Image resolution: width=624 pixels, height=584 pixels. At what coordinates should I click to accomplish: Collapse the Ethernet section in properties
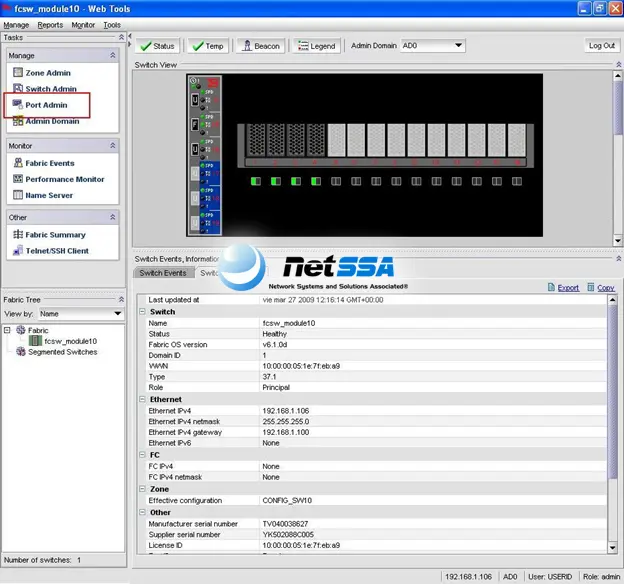(x=142, y=399)
